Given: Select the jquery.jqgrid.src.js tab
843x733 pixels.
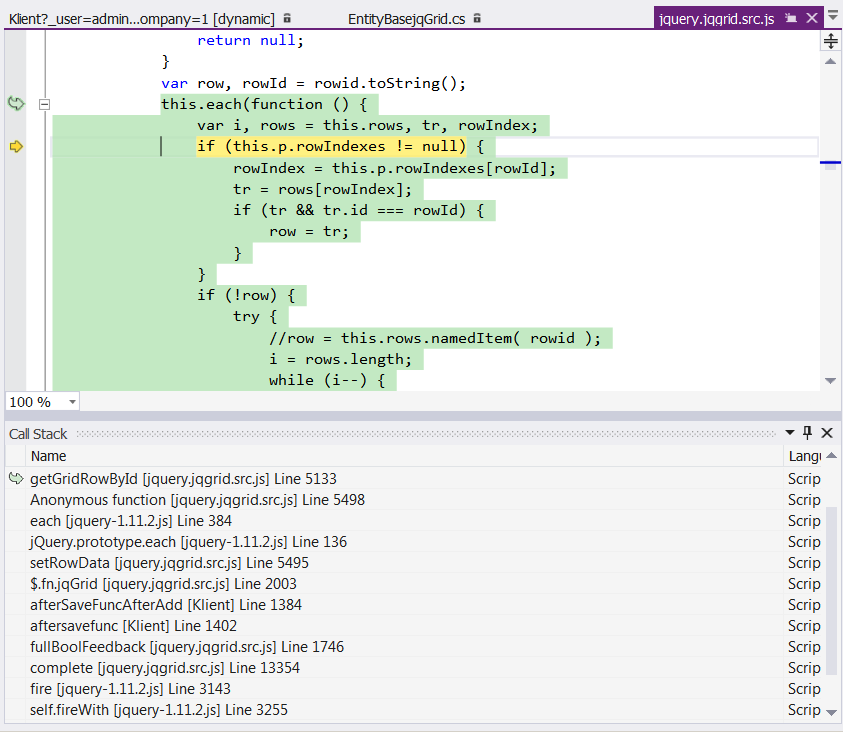Looking at the screenshot, I should (x=717, y=19).
